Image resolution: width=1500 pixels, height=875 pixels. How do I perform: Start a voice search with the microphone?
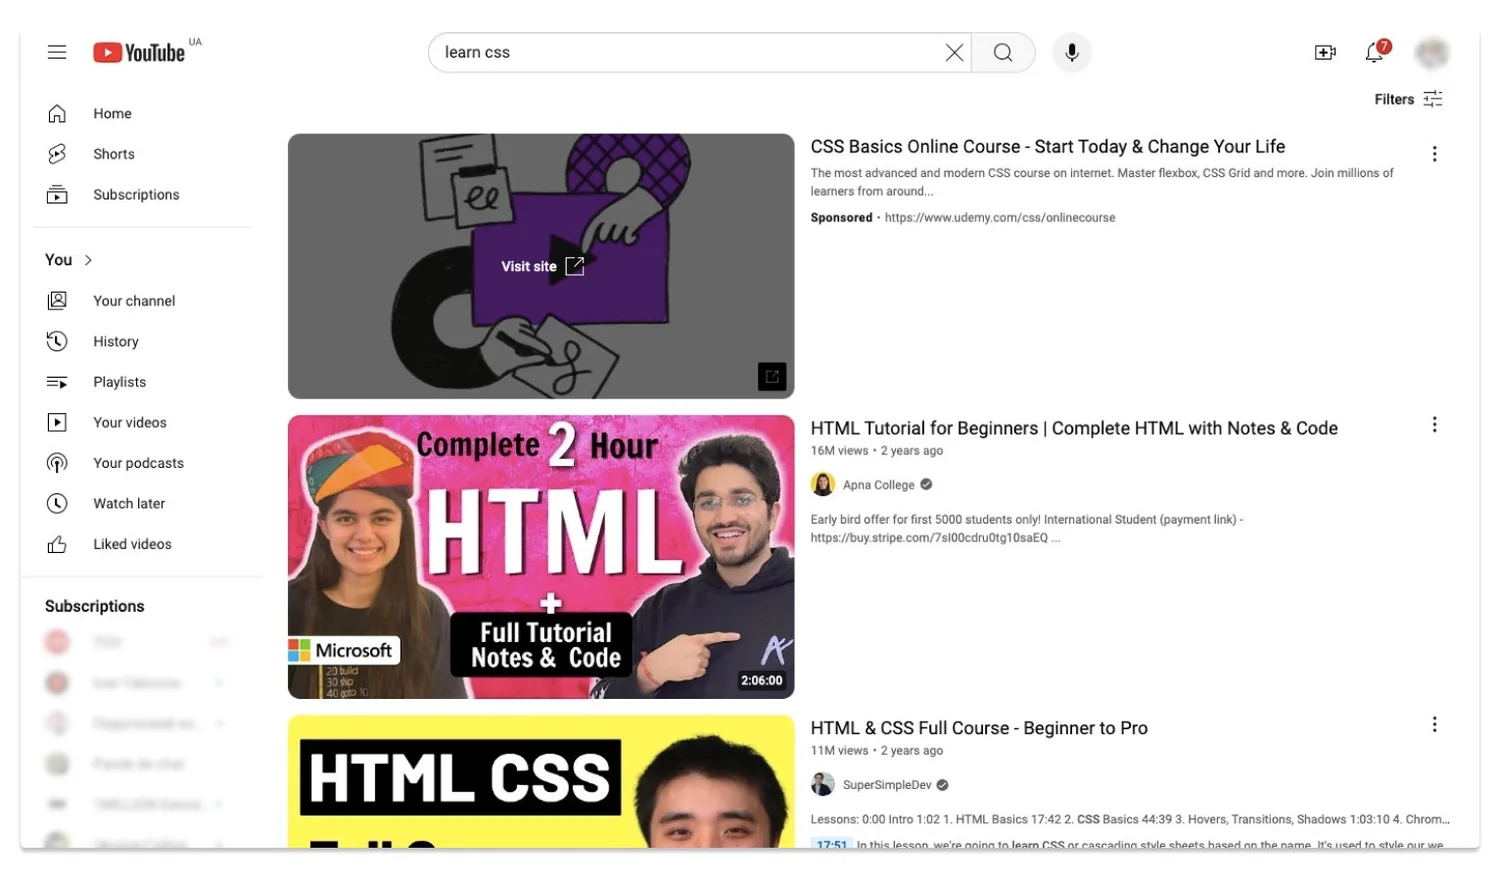(x=1071, y=52)
